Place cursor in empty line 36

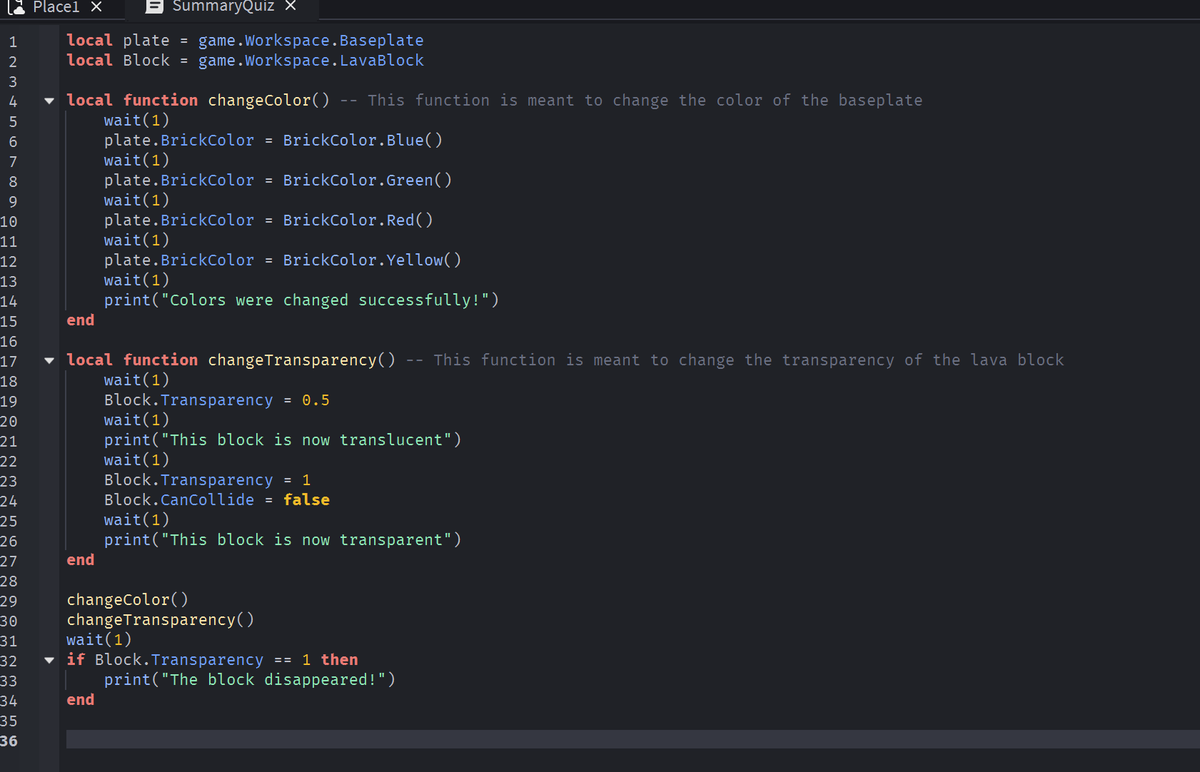(x=633, y=740)
